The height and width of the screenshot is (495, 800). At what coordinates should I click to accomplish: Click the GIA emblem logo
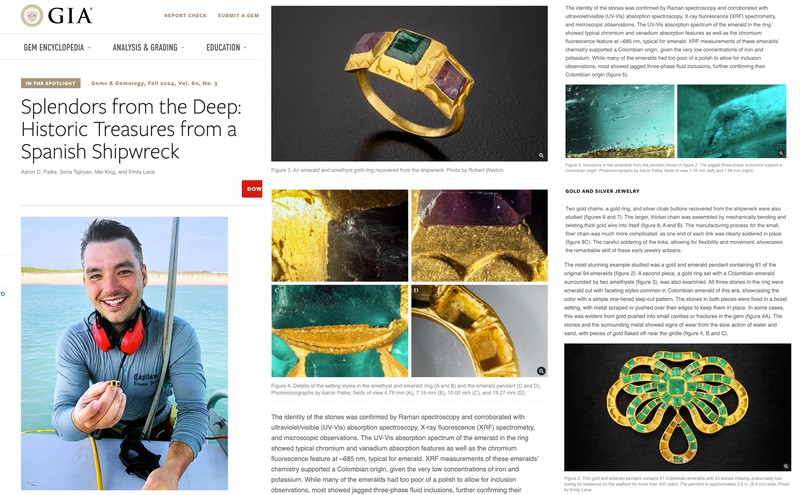click(x=32, y=16)
